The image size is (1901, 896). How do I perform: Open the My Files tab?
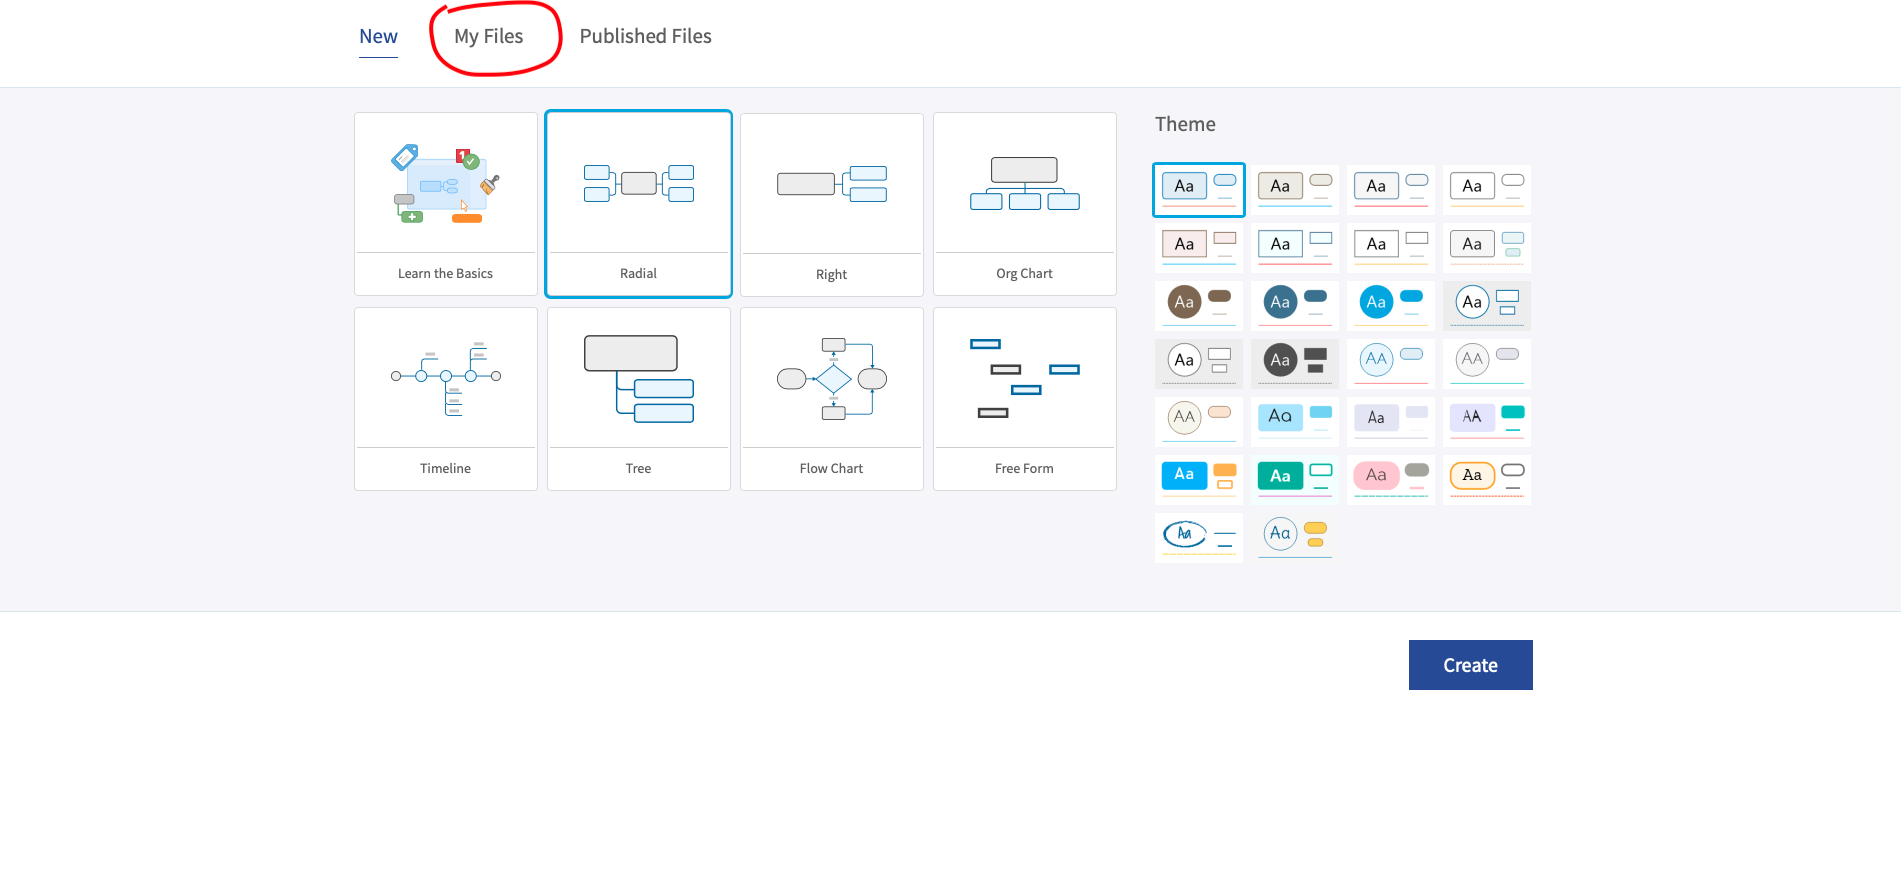(x=488, y=37)
